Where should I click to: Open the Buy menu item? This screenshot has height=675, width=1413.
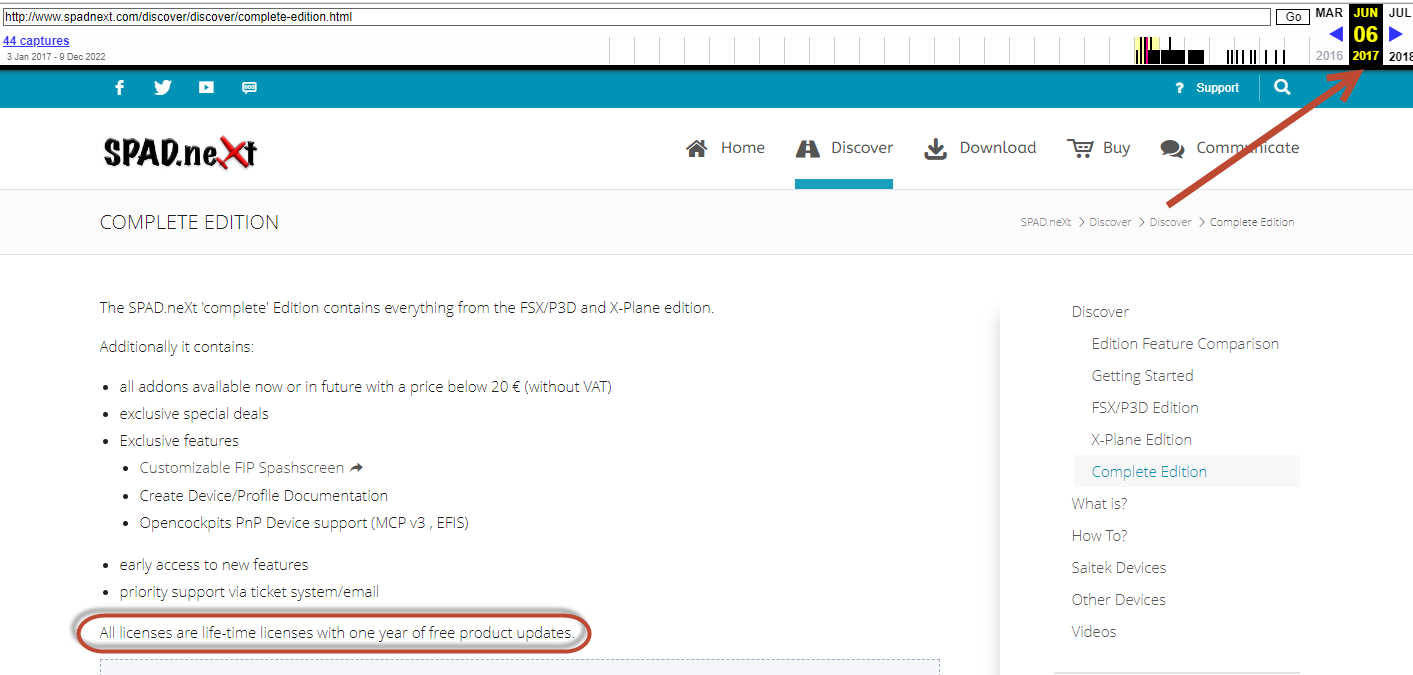1117,148
